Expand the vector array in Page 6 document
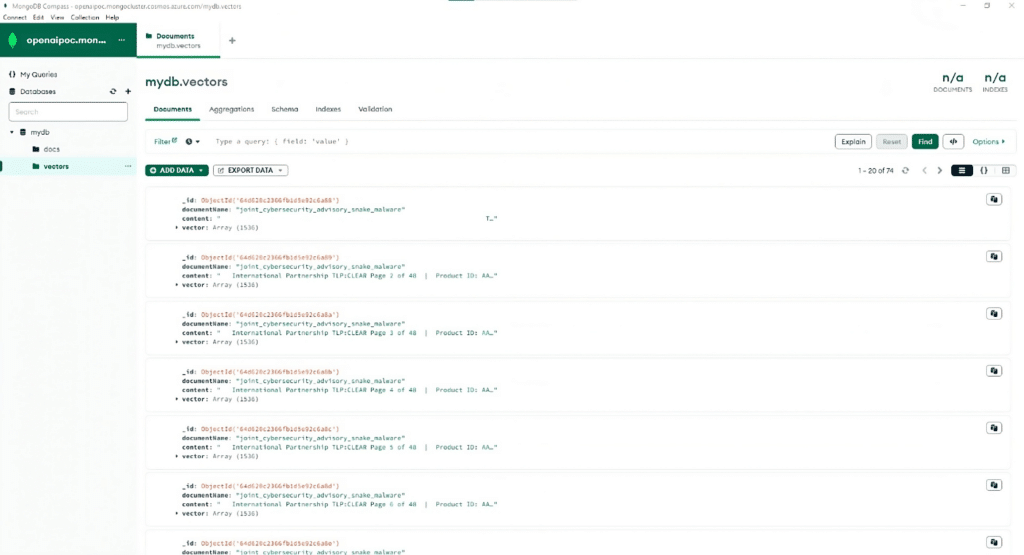 [x=176, y=513]
